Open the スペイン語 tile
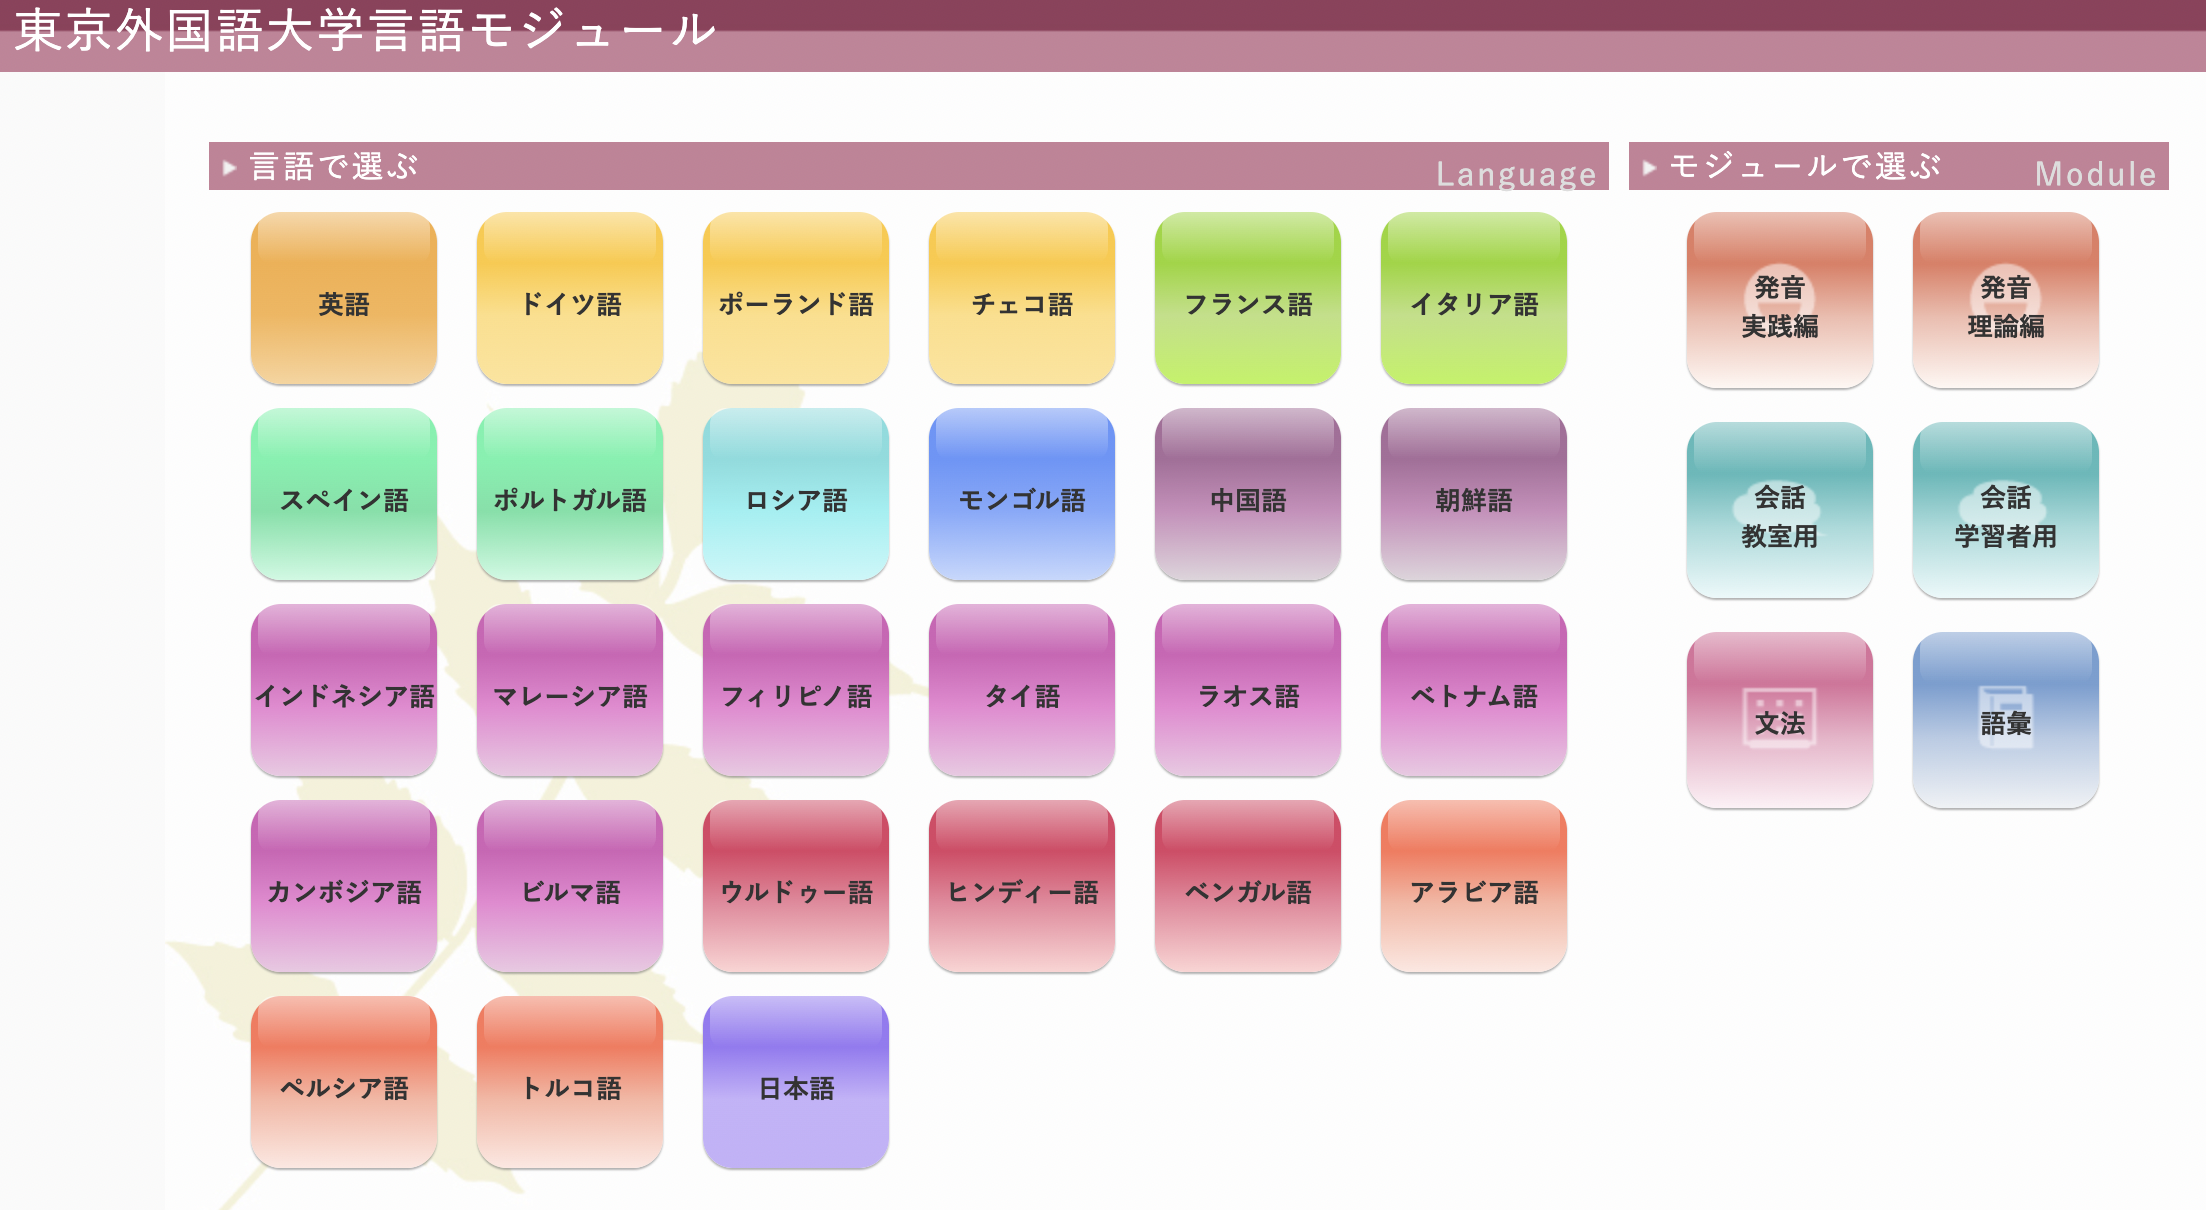The height and width of the screenshot is (1210, 2206). pos(344,494)
